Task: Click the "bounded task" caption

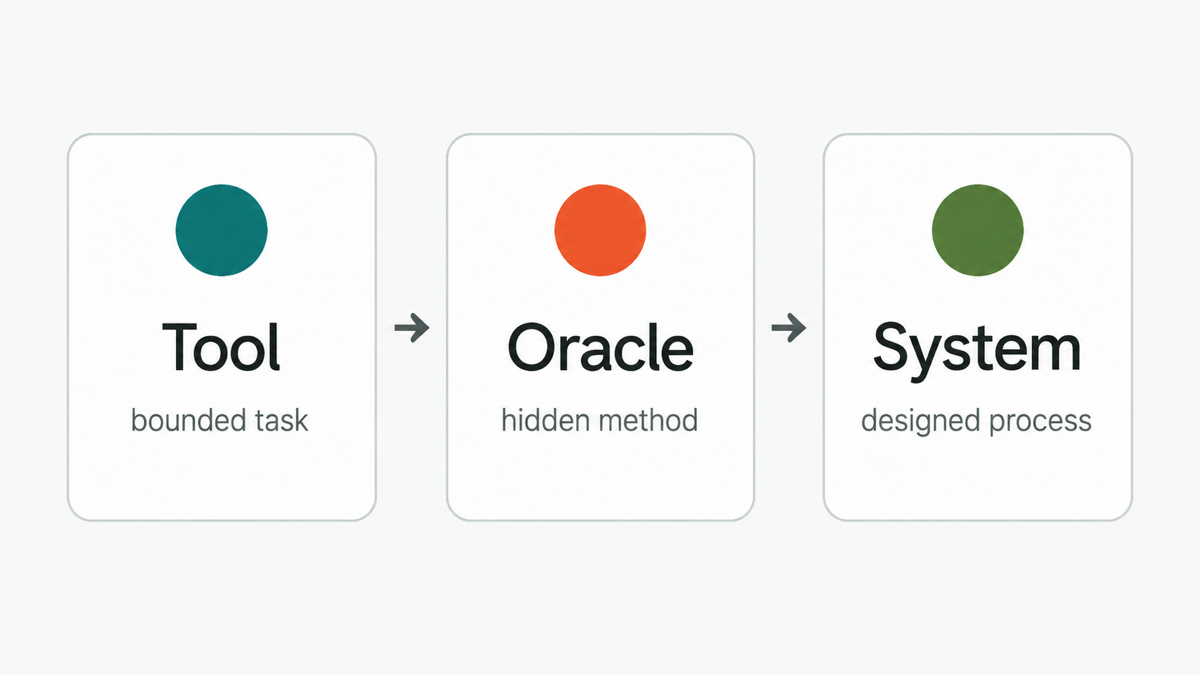Action: (x=220, y=420)
